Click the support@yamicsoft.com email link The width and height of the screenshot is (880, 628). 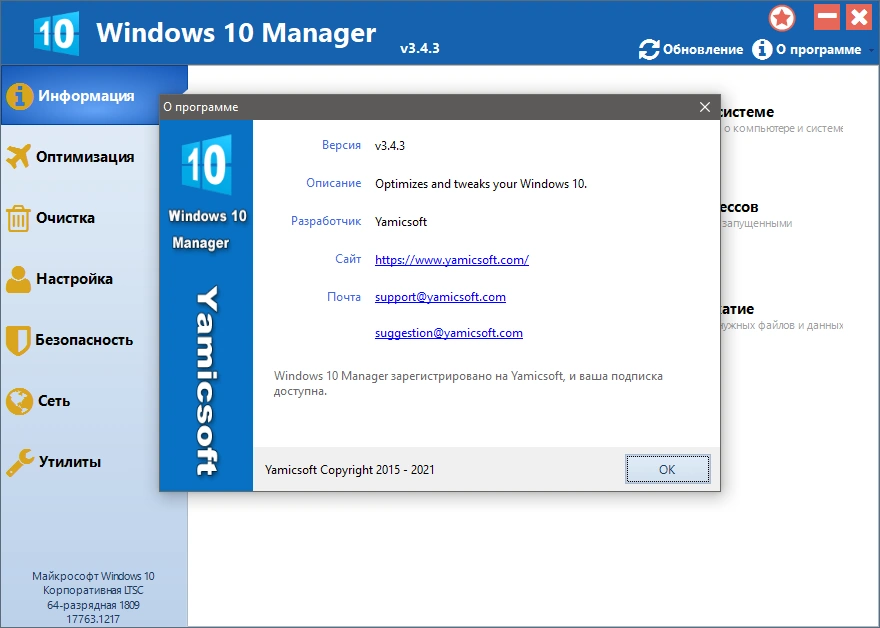point(440,297)
